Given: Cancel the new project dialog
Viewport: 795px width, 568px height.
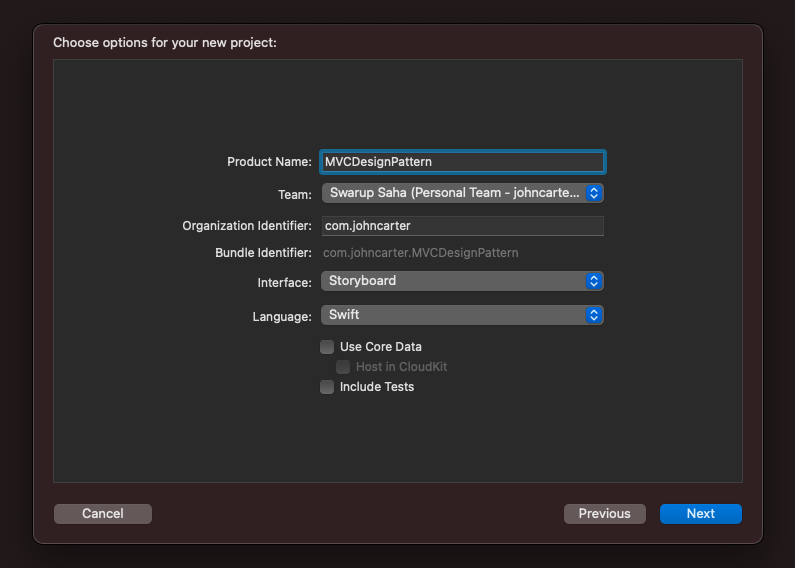Looking at the screenshot, I should click(x=103, y=514).
